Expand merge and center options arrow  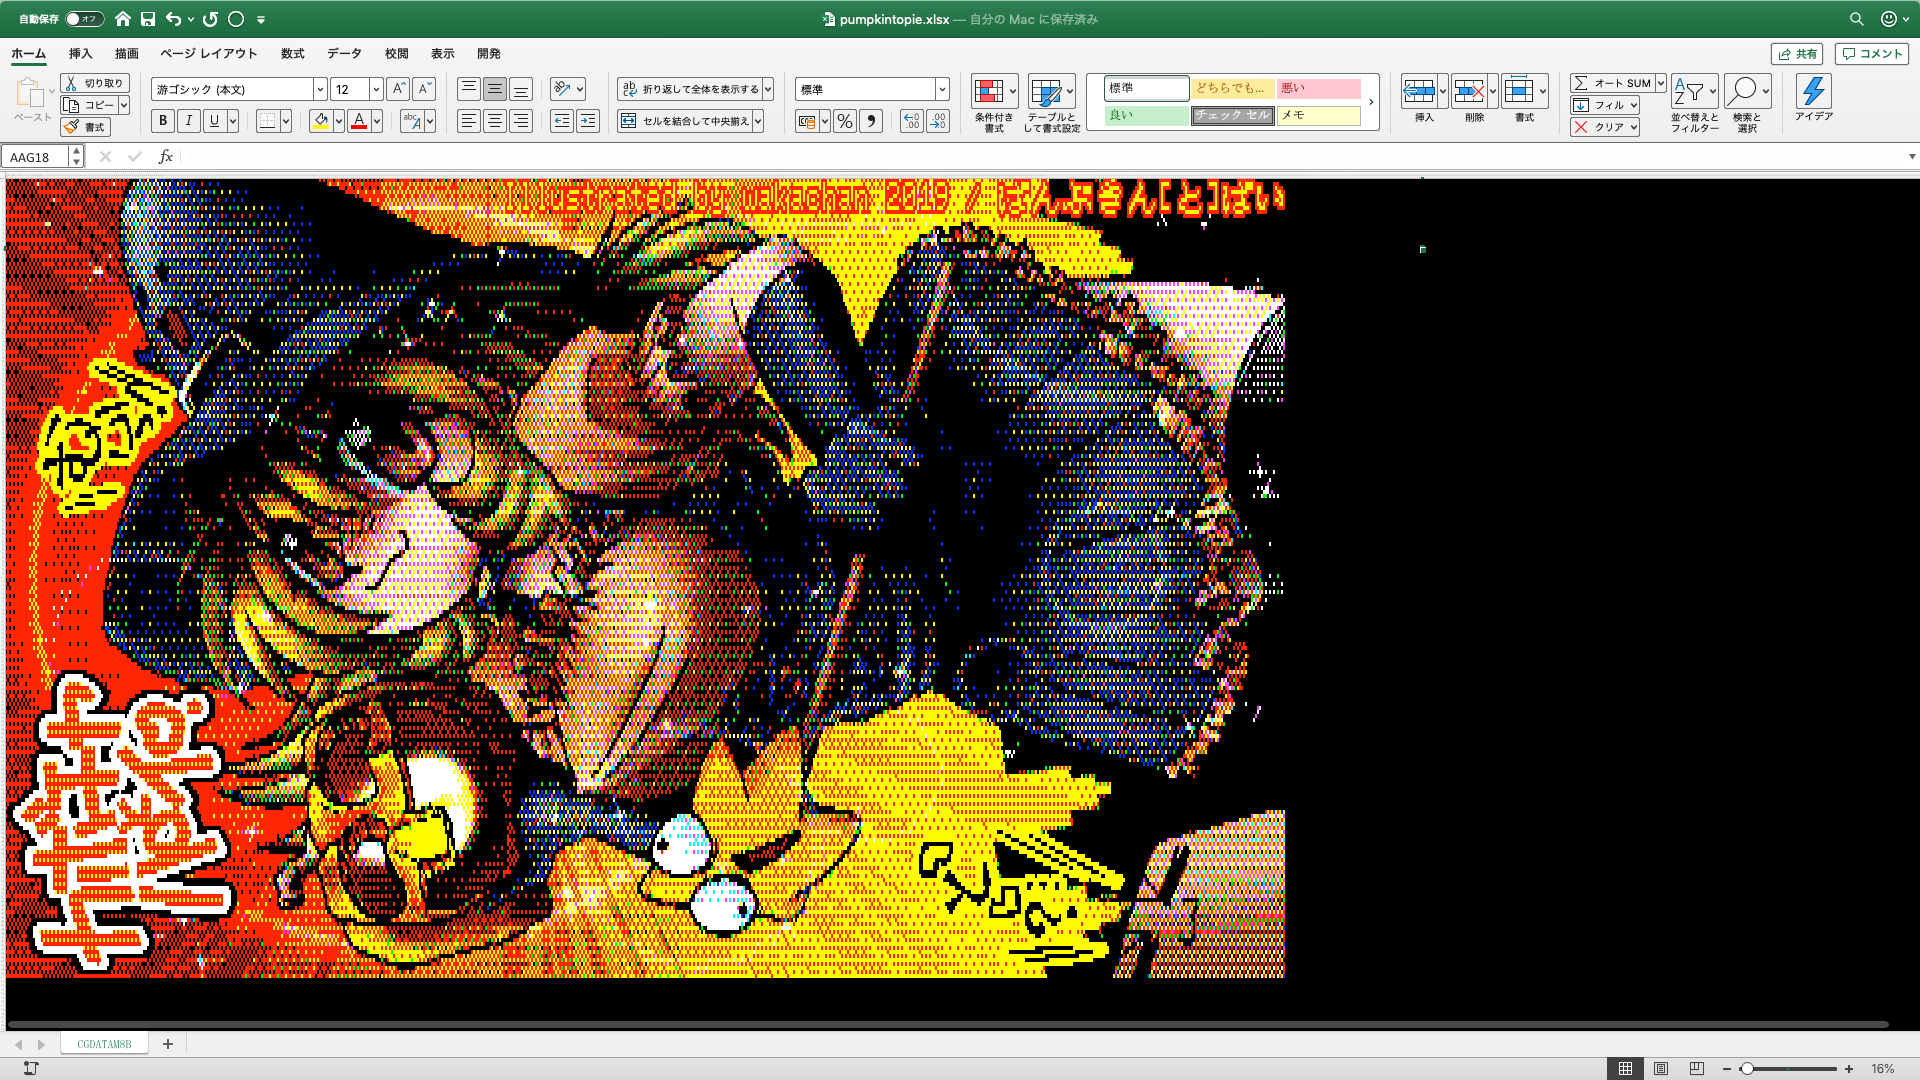(758, 121)
